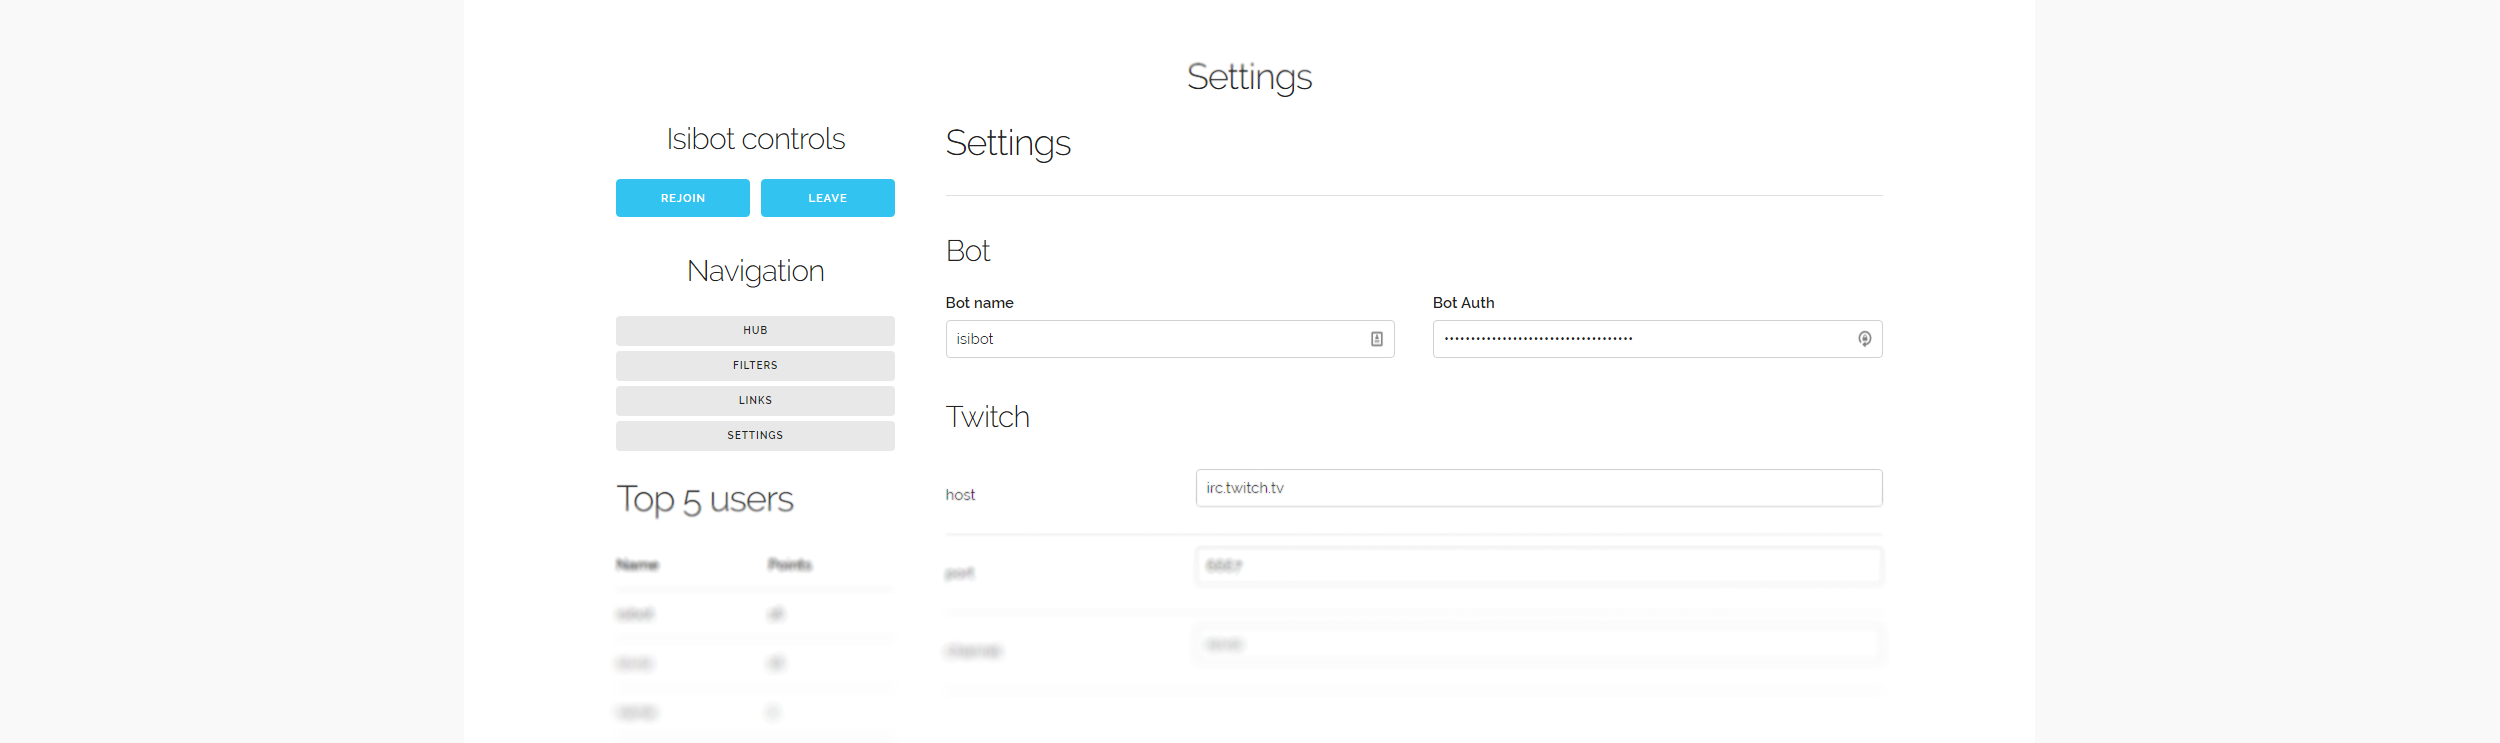
Task: Click the "Navigation" heading
Action: [755, 272]
